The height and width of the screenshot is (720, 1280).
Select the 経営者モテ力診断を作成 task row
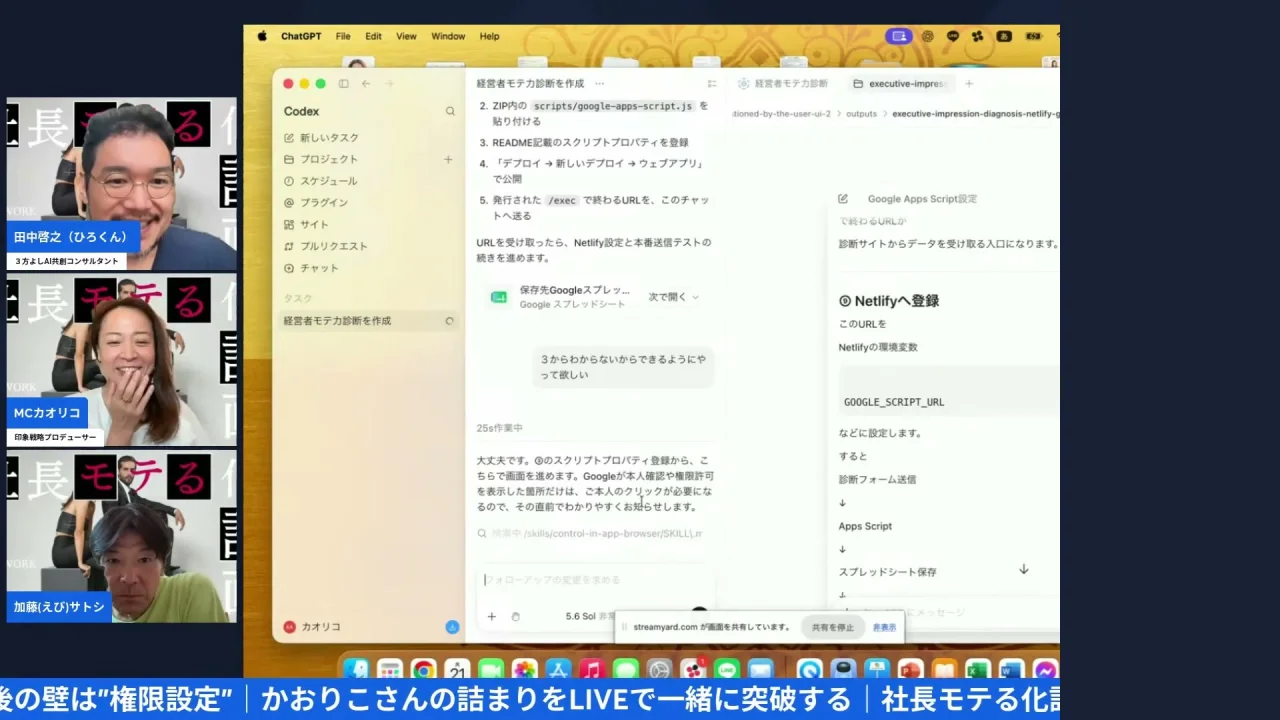[368, 321]
